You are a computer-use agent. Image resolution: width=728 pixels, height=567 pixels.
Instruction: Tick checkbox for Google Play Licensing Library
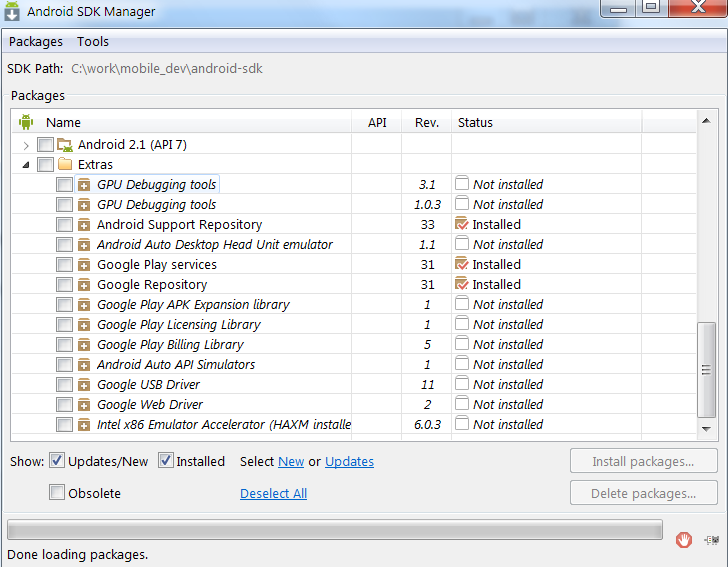click(65, 325)
